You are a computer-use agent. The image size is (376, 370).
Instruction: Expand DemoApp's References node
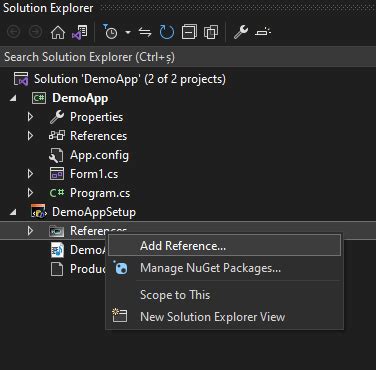pyautogui.click(x=30, y=136)
